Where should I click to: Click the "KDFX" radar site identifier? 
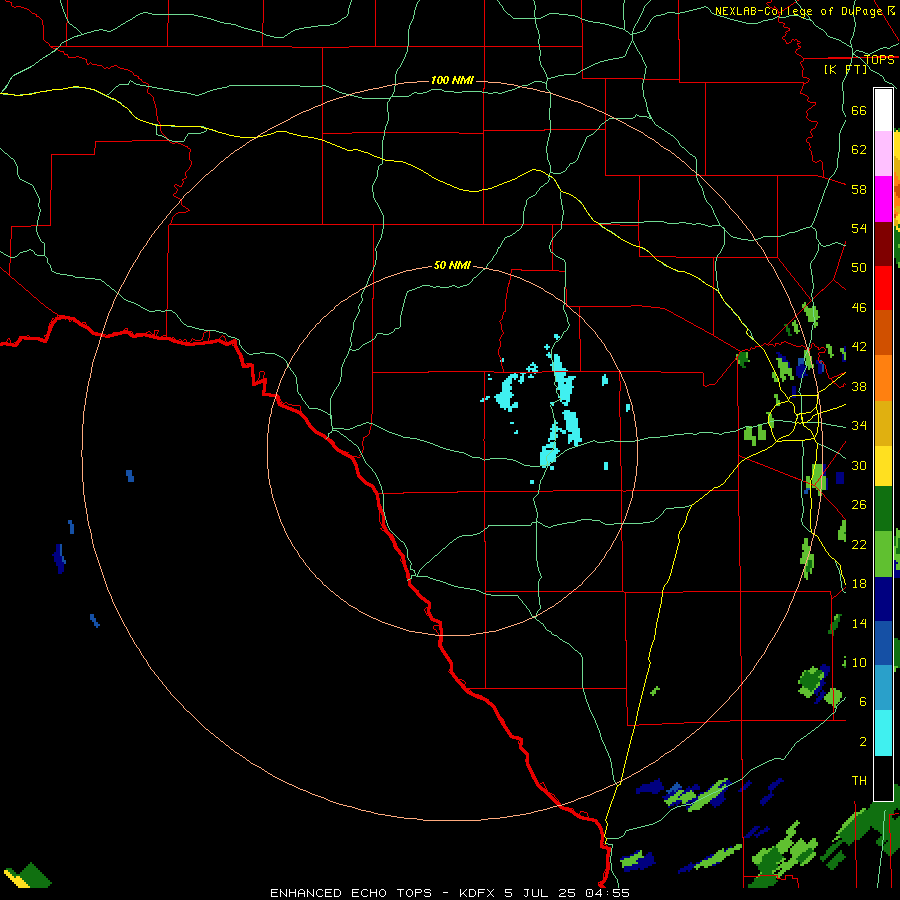(x=478, y=893)
